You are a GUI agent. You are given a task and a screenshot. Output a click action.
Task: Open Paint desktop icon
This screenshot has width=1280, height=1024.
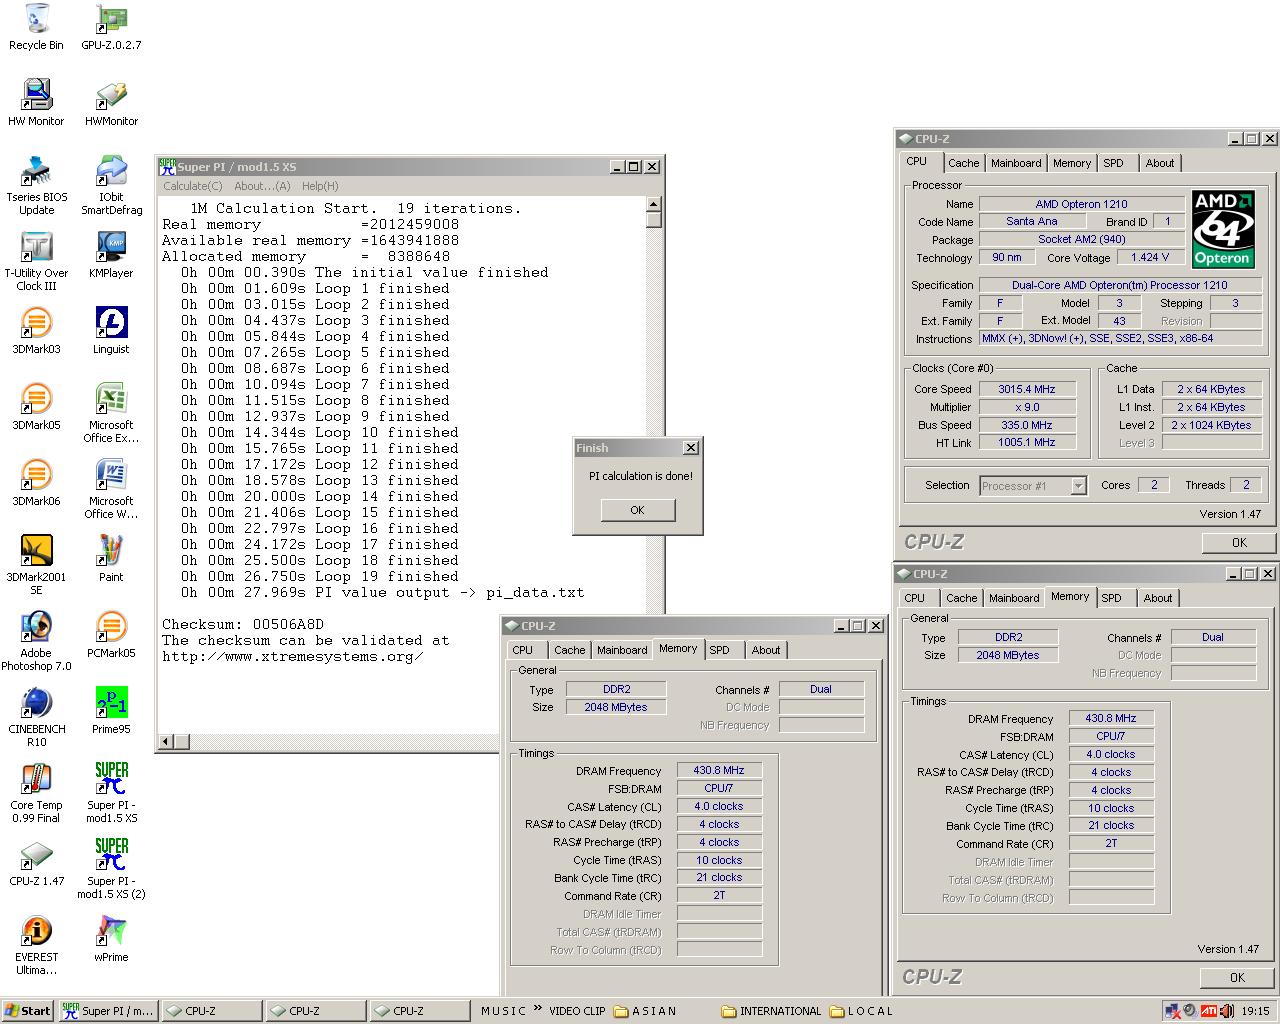[111, 559]
